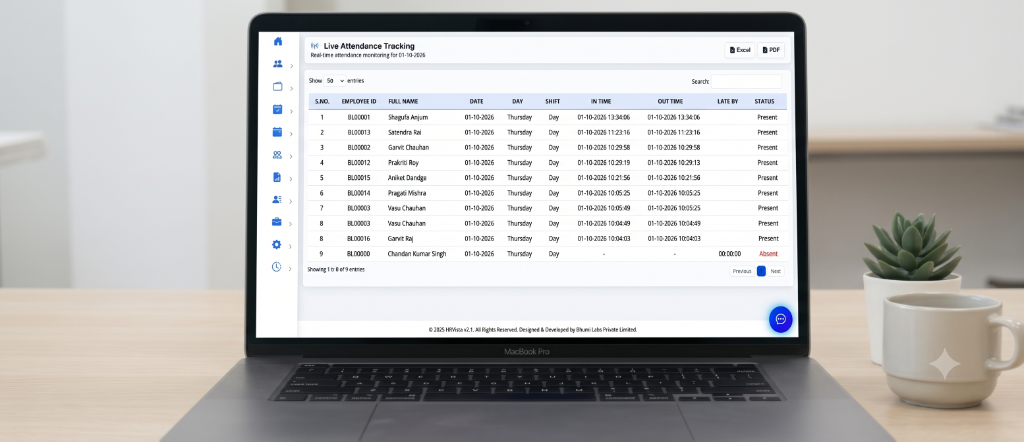Select the clock history icon in sidebar

coord(276,266)
